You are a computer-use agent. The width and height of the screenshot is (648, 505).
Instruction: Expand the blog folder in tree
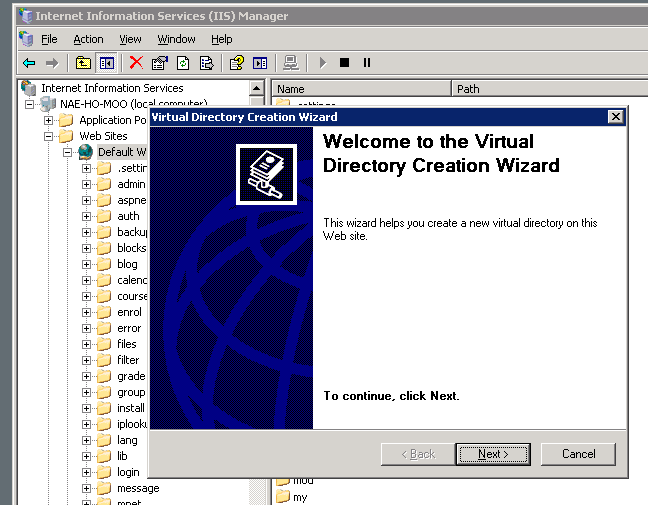(86, 264)
